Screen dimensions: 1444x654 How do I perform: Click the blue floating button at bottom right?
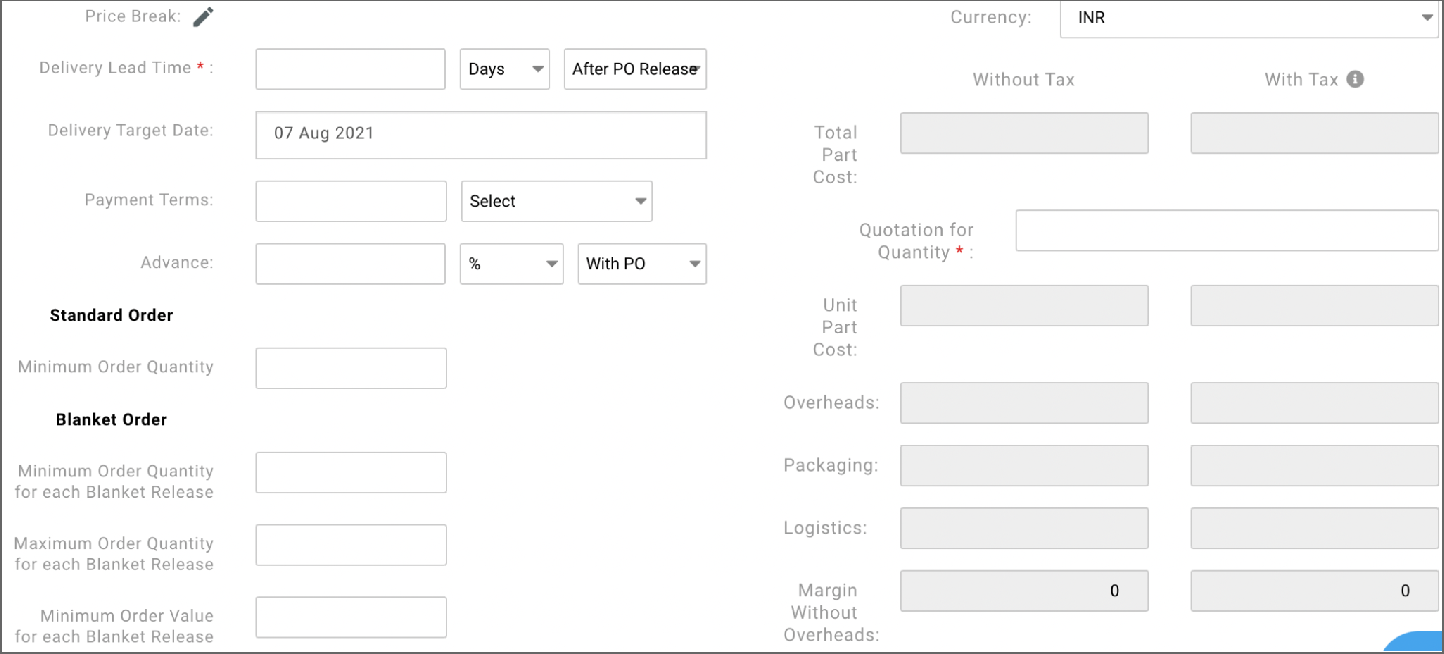pos(1418,643)
